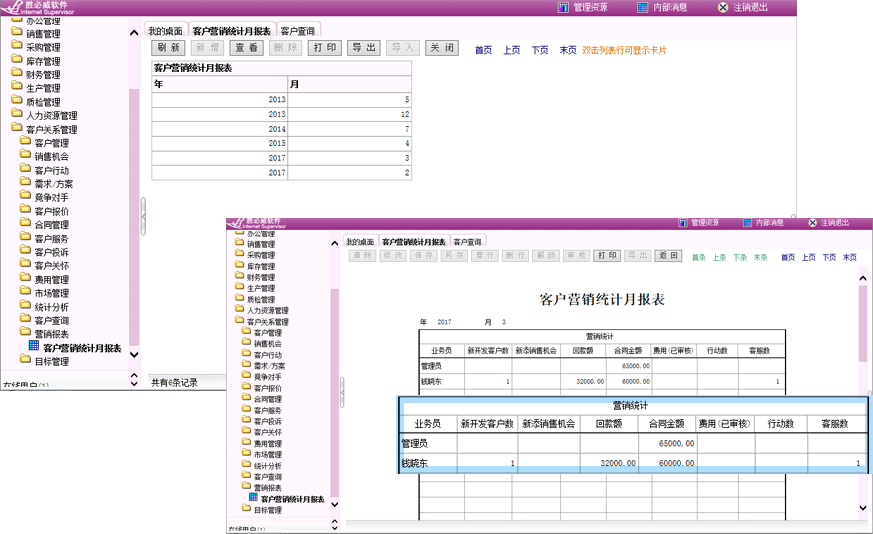873x534 pixels.
Task: Click the green 下条 link in the front window
Action: click(740, 257)
